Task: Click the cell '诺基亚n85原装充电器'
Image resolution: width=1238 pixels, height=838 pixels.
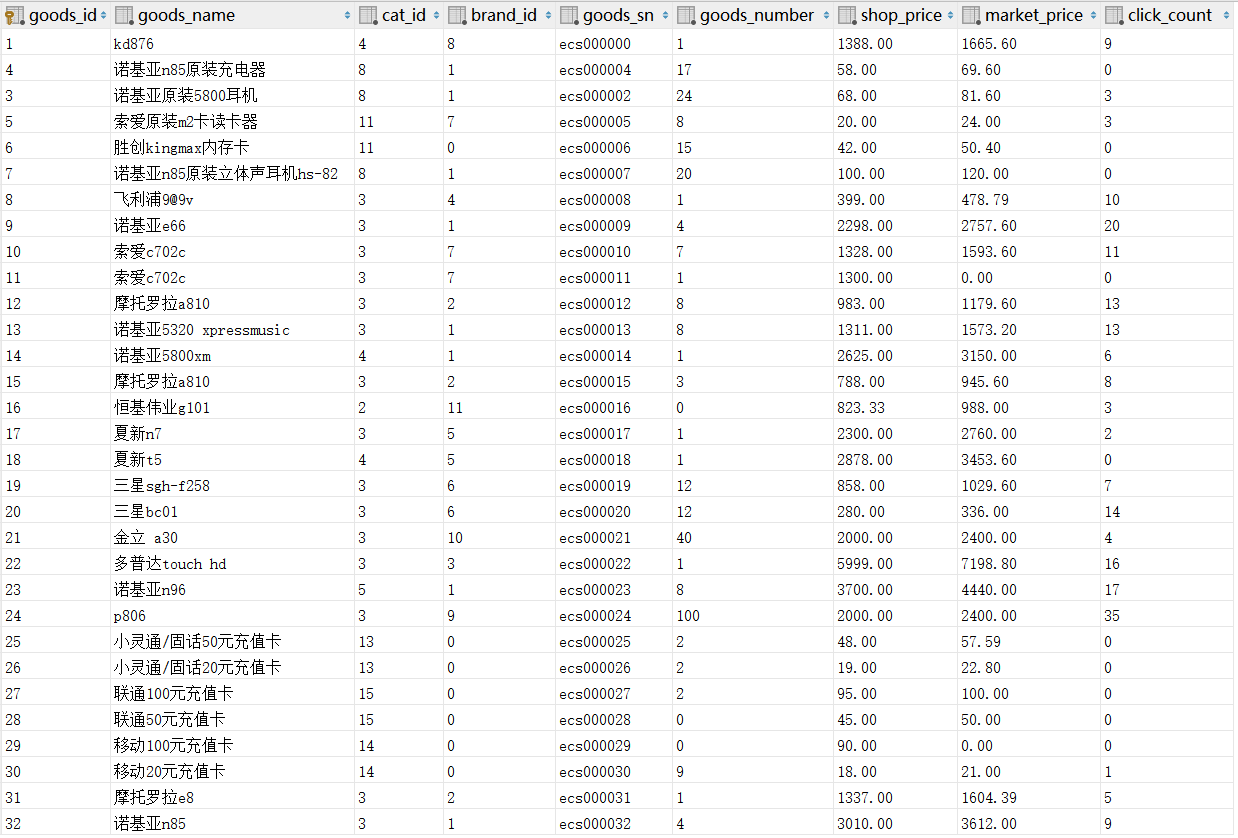Action: pyautogui.click(x=190, y=70)
